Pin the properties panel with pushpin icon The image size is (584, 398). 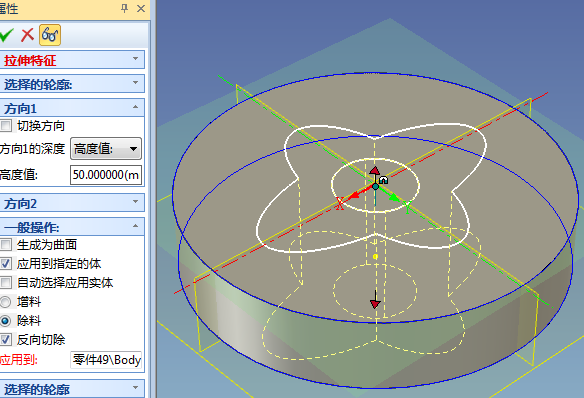pos(124,8)
